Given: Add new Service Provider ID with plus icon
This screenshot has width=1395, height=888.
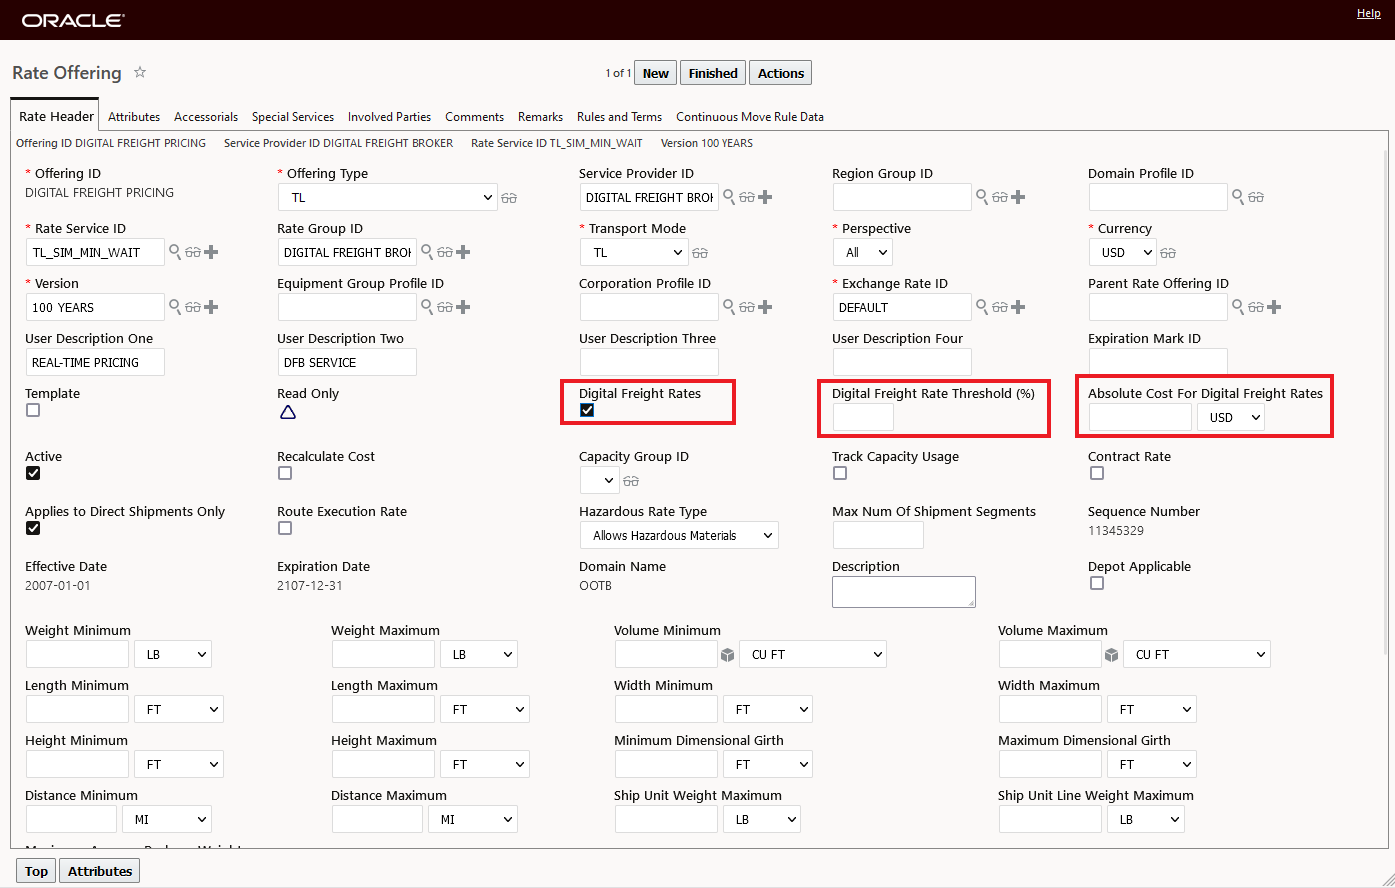Looking at the screenshot, I should tap(765, 197).
